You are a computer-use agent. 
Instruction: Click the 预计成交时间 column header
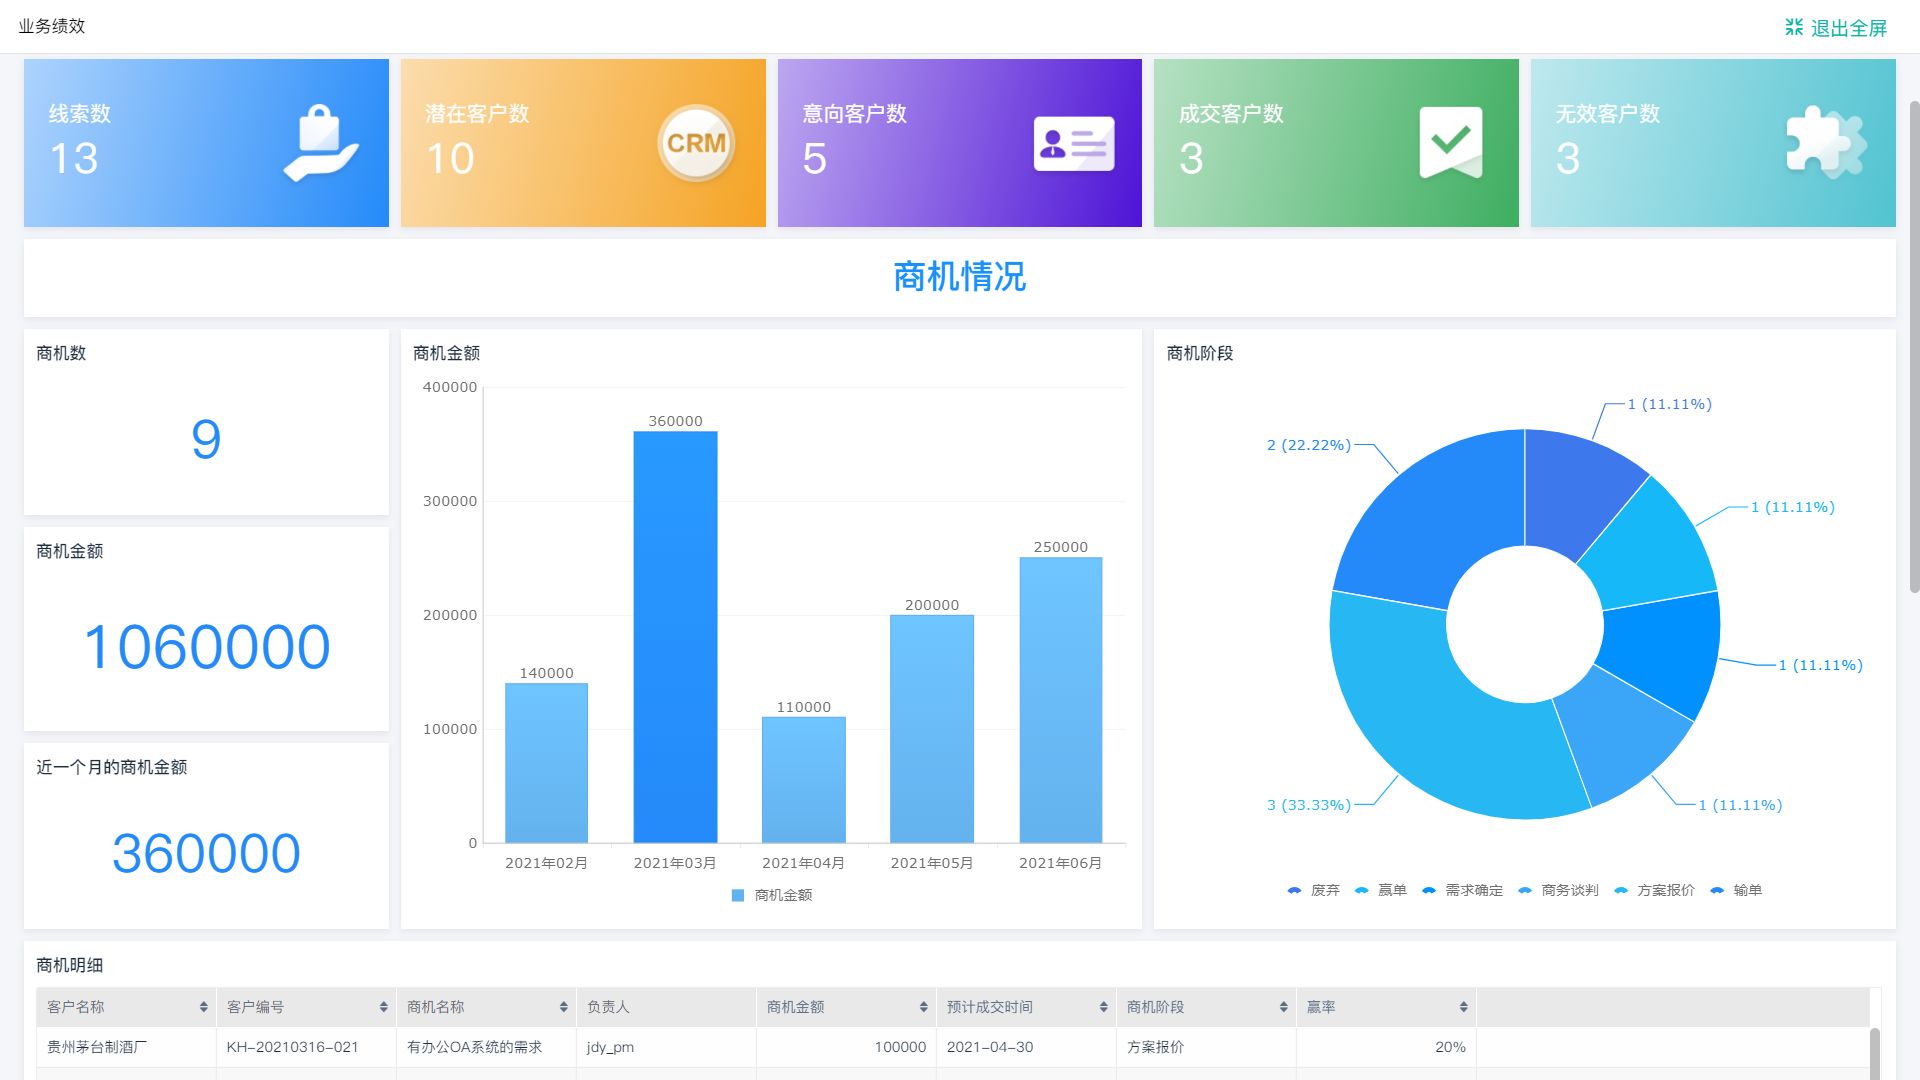pyautogui.click(x=990, y=1007)
